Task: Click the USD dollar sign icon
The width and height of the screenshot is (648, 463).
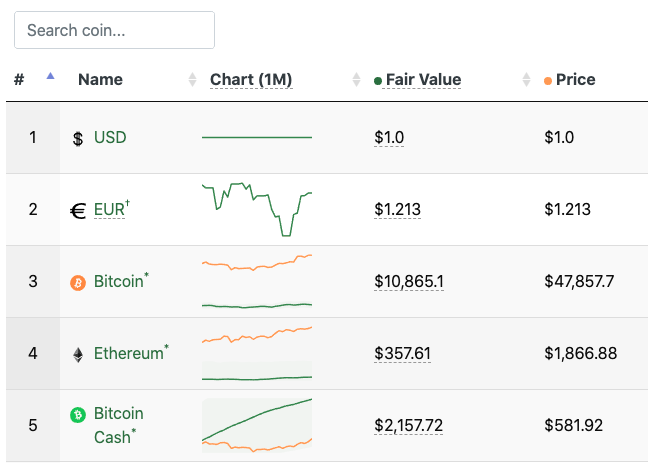Action: [x=78, y=139]
